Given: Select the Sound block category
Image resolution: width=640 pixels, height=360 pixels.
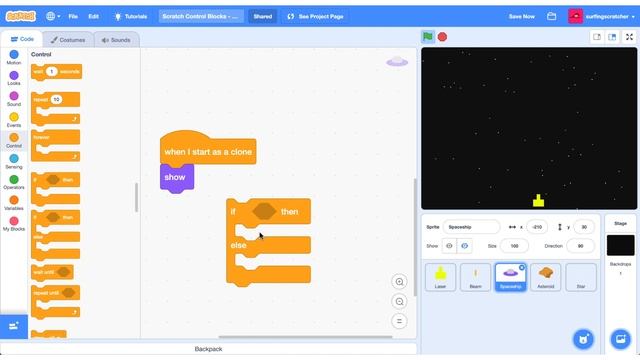Looking at the screenshot, I should click(14, 99).
